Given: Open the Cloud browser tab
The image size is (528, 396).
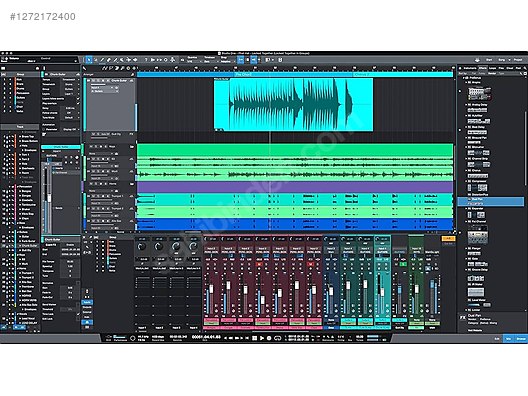Looking at the screenshot, I should [x=510, y=68].
